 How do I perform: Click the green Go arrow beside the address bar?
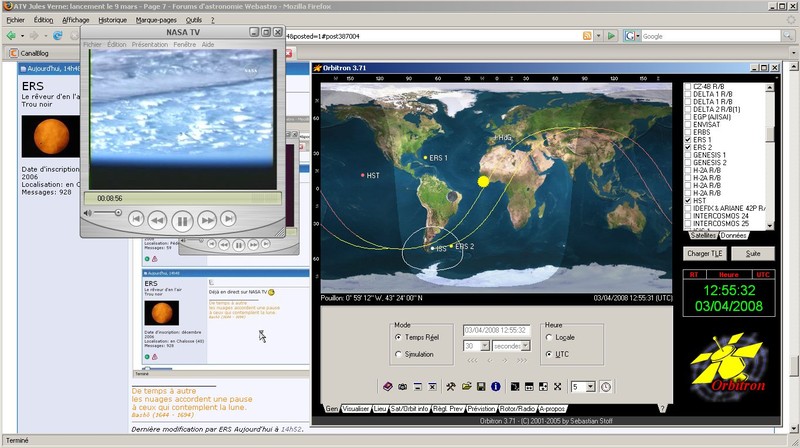611,36
